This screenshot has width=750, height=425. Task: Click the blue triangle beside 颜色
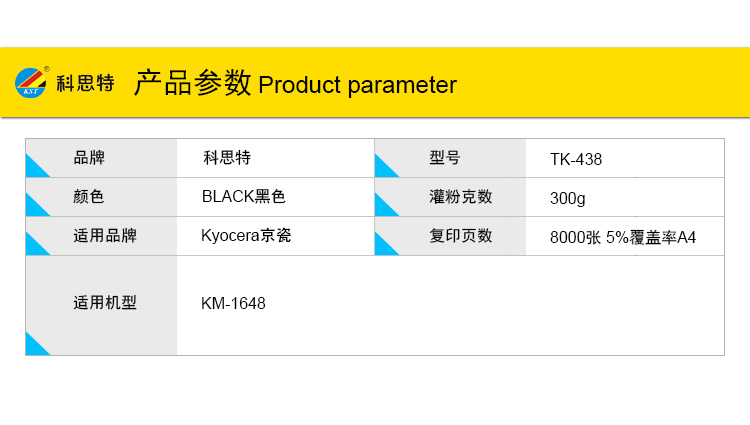pos(36,205)
